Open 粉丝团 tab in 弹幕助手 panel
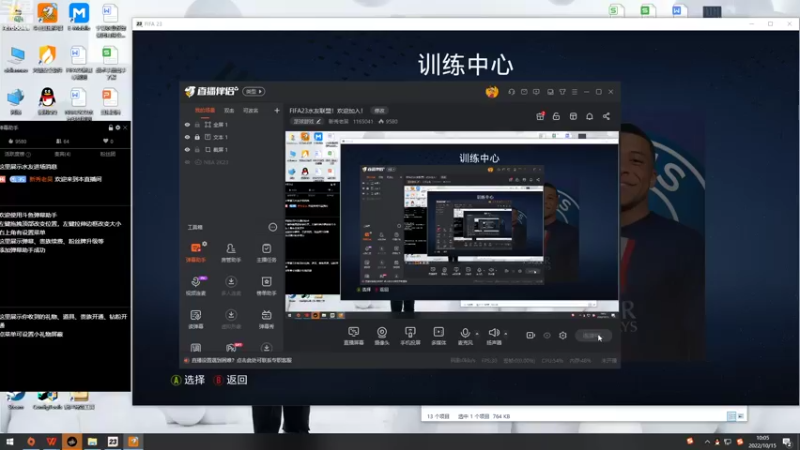Viewport: 800px width, 450px height. (108, 154)
